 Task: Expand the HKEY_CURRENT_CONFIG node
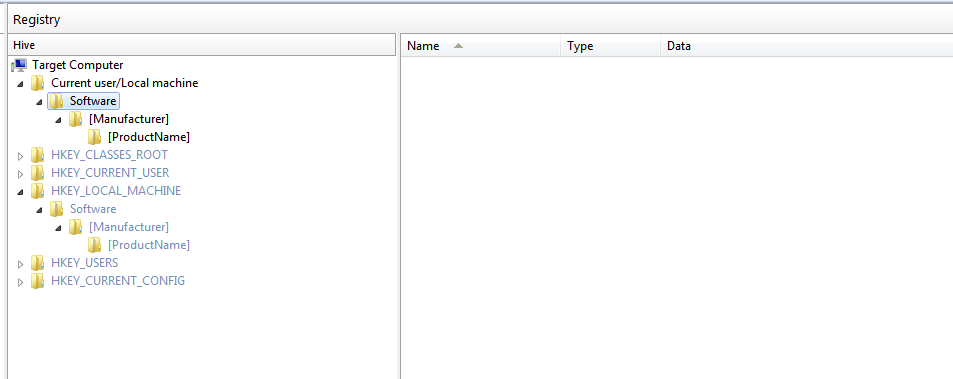(x=21, y=282)
